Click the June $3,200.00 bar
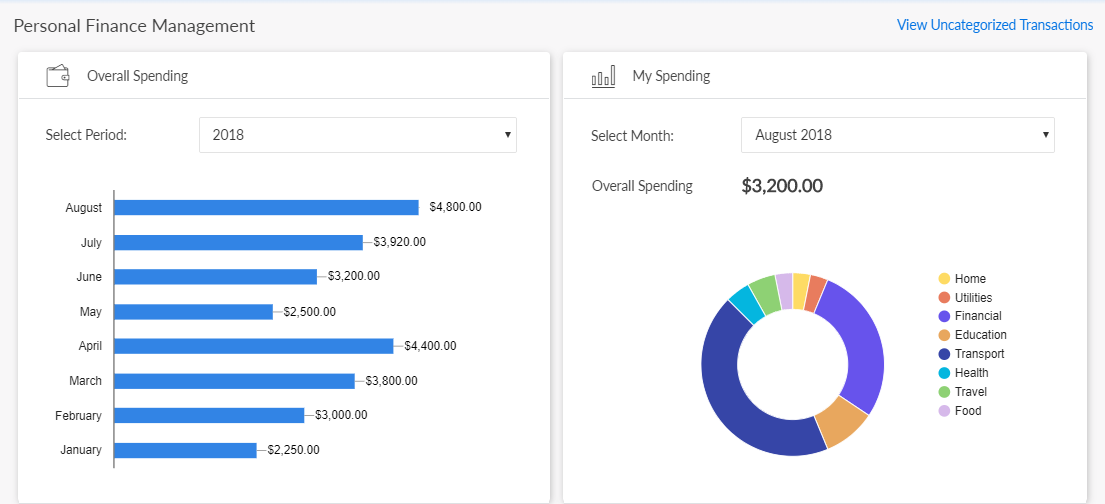This screenshot has width=1105, height=504. 215,277
